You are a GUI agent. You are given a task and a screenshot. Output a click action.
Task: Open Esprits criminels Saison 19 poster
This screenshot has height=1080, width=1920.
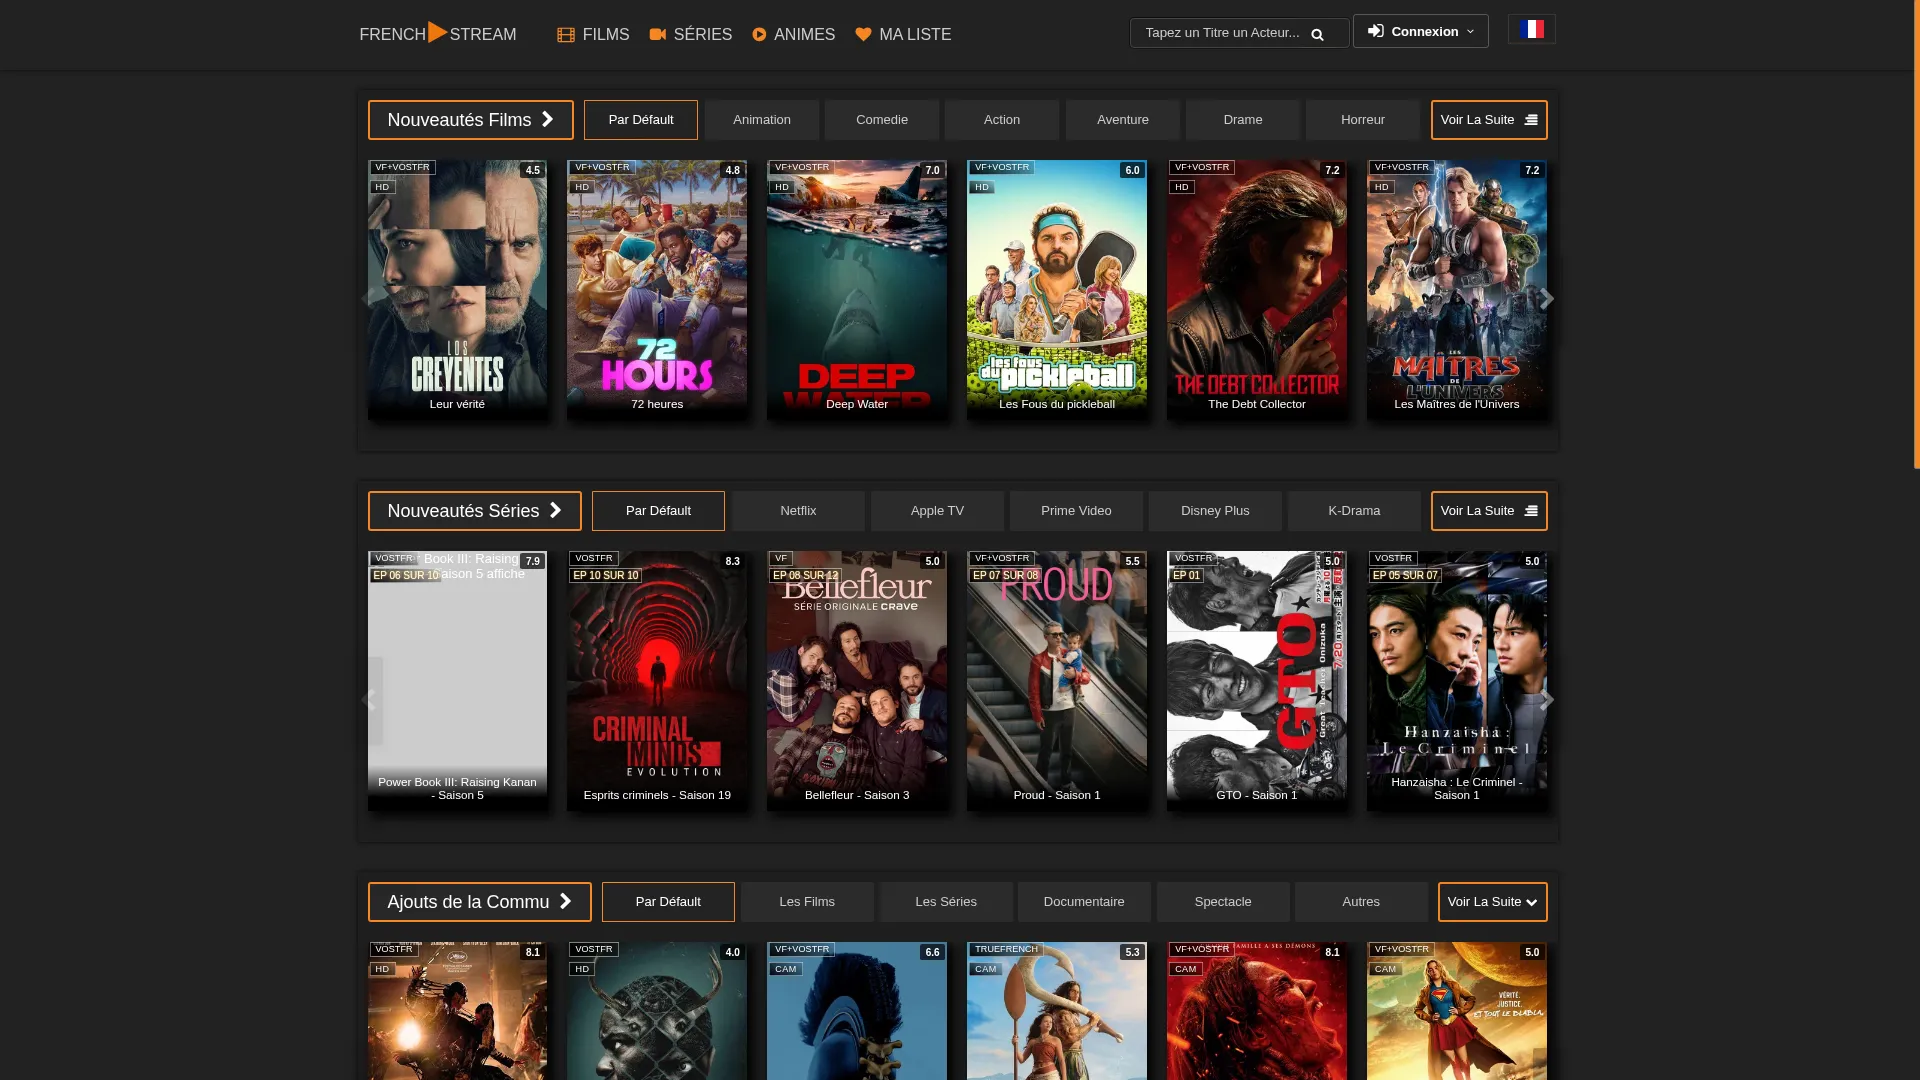pos(657,681)
